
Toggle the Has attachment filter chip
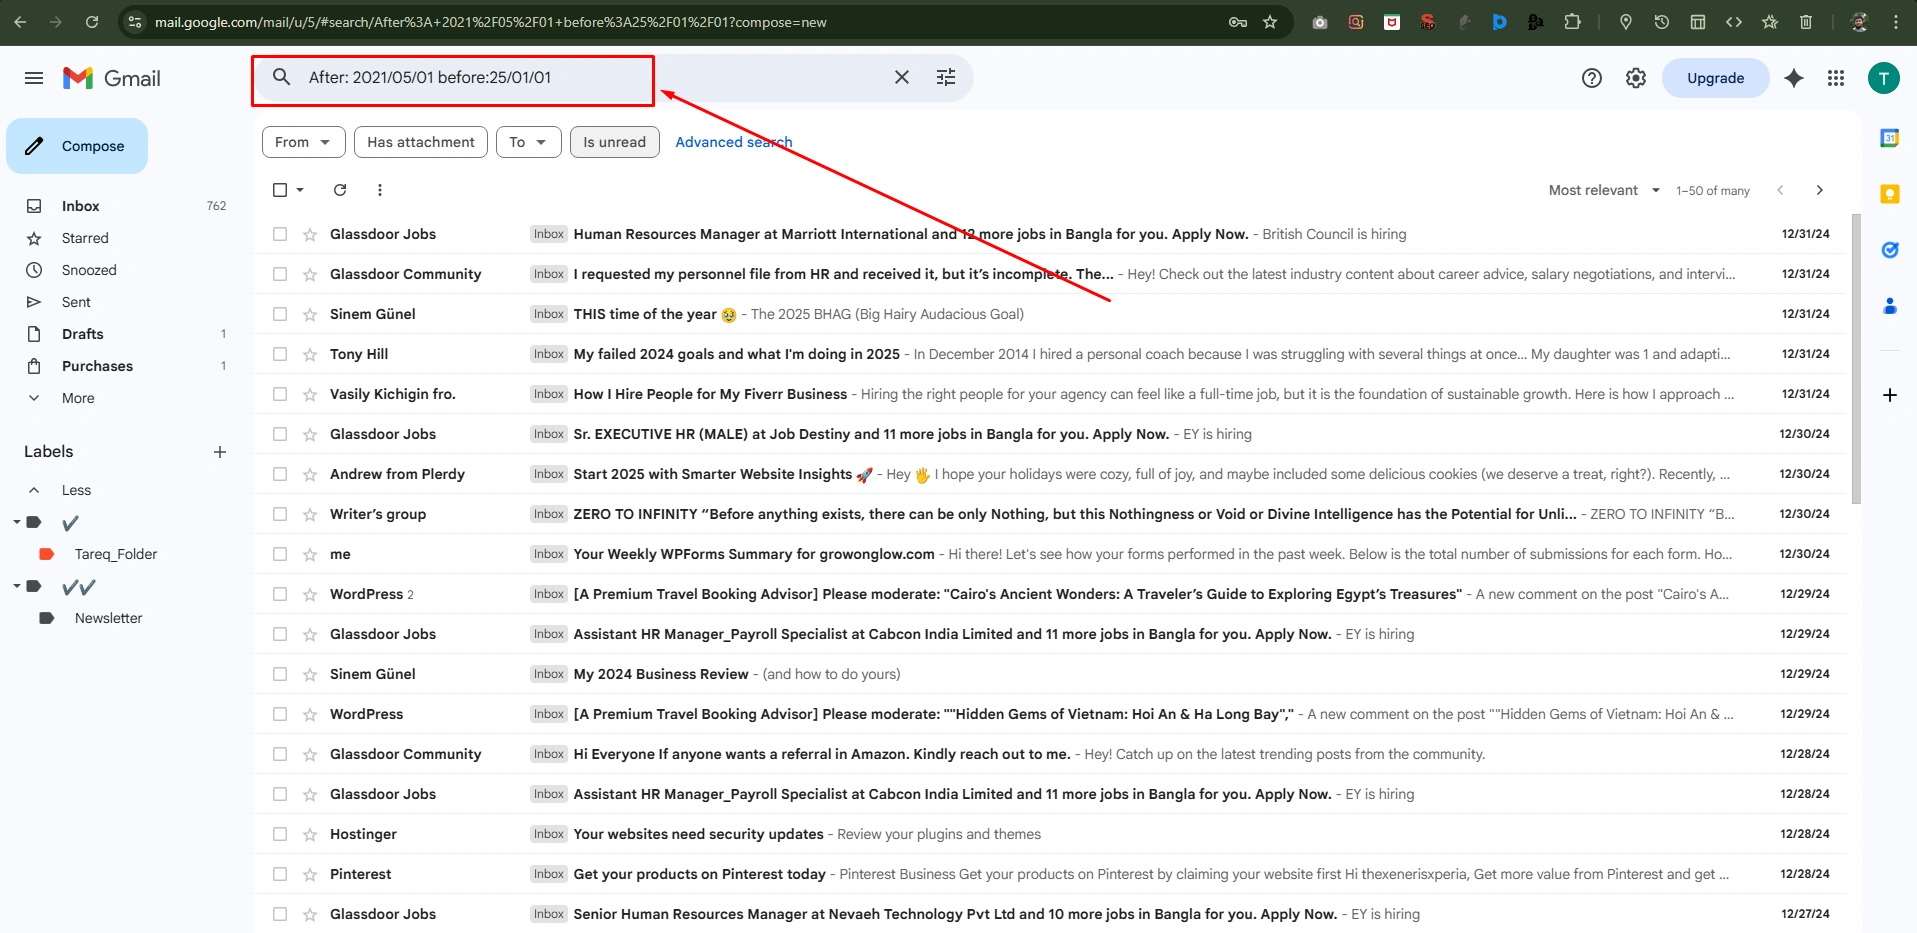[421, 142]
